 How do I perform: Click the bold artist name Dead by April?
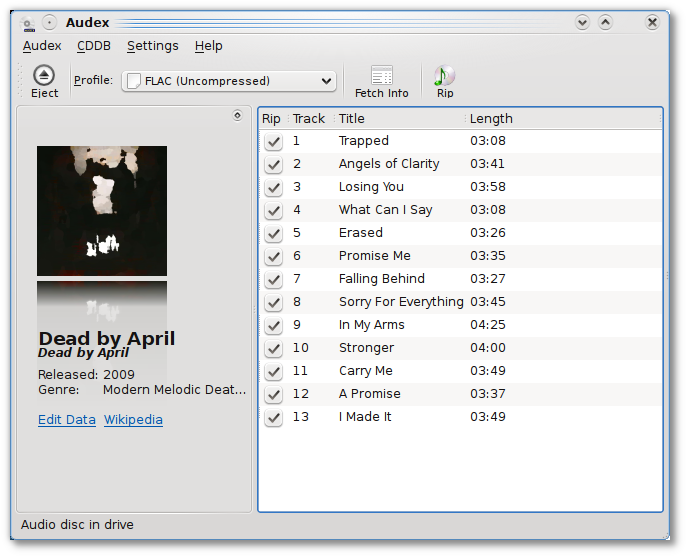click(106, 338)
